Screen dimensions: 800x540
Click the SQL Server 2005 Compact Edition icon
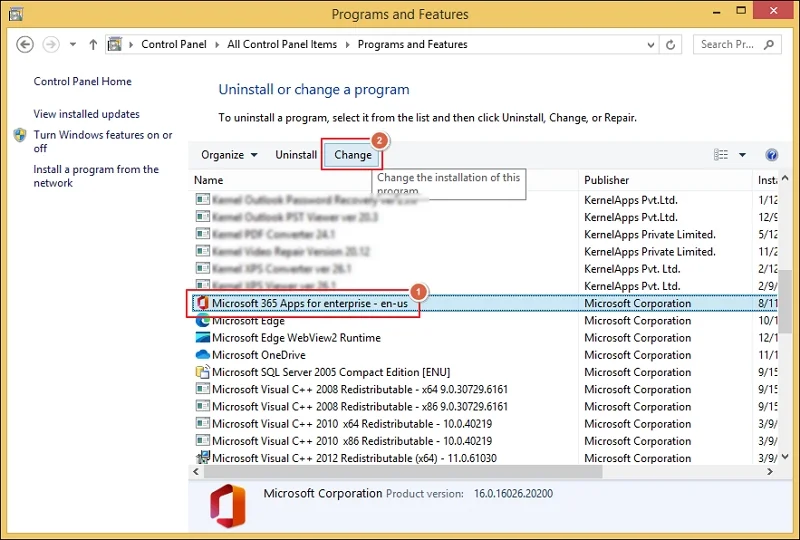[203, 372]
